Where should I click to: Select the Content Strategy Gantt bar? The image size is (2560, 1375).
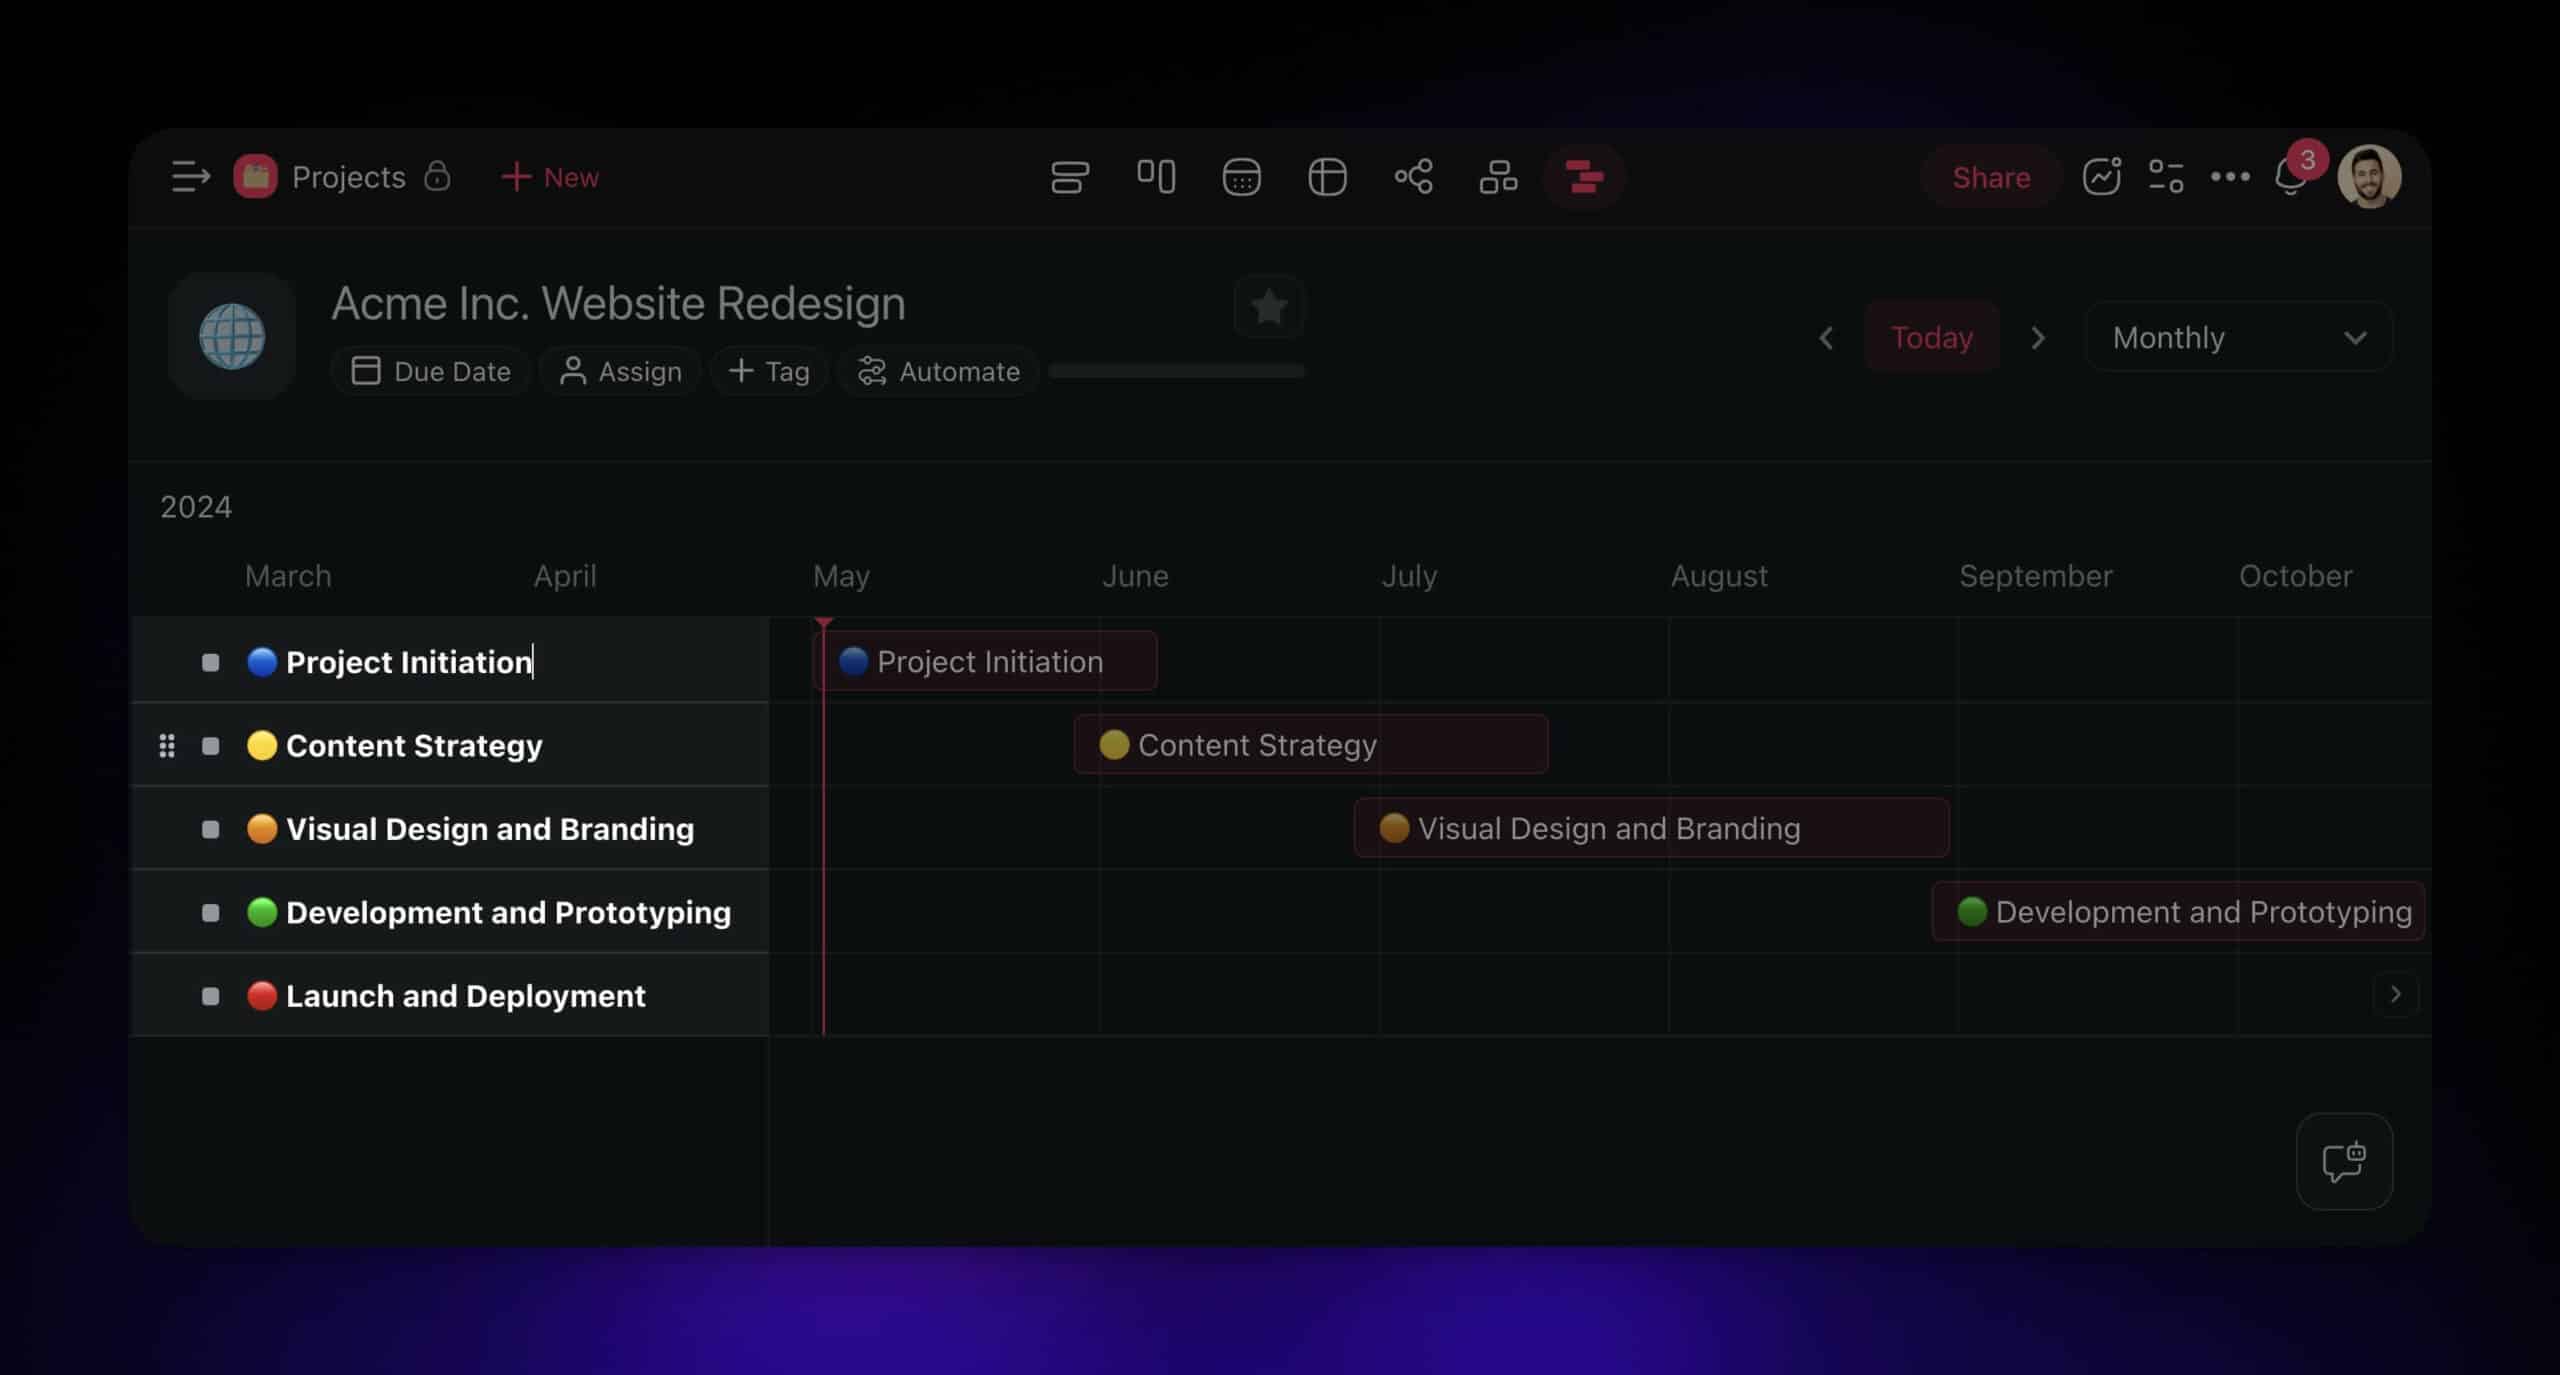tap(1310, 745)
